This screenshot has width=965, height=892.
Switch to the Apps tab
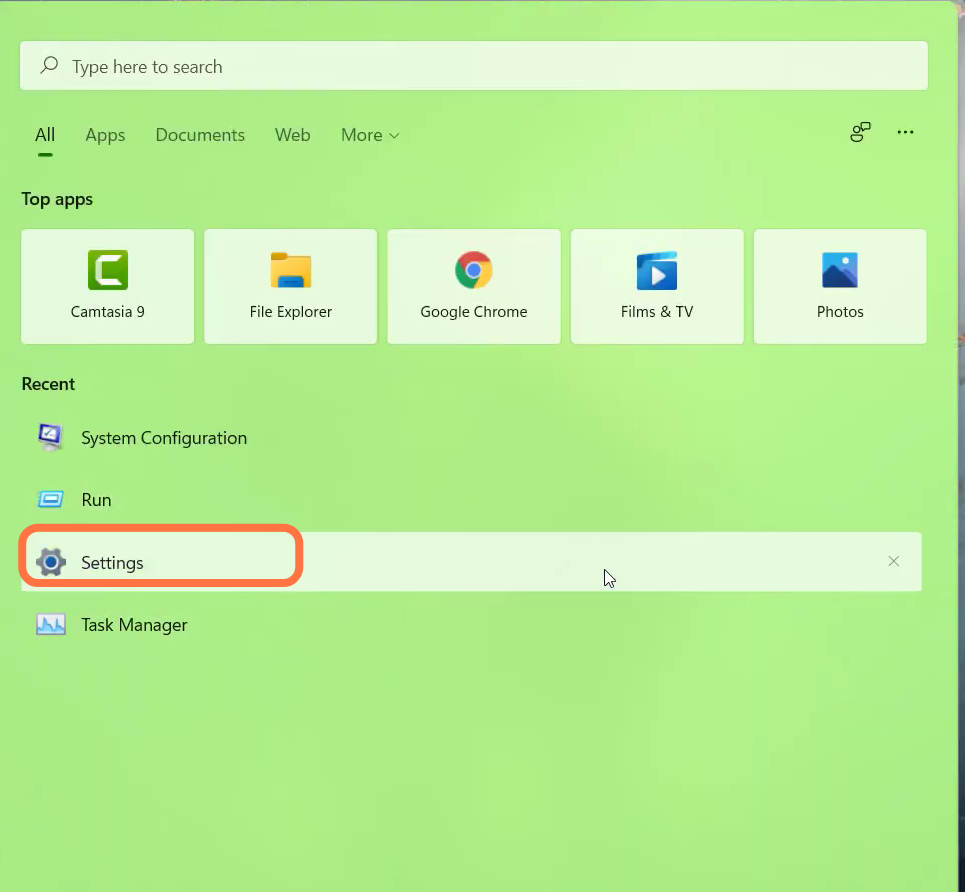pos(105,135)
